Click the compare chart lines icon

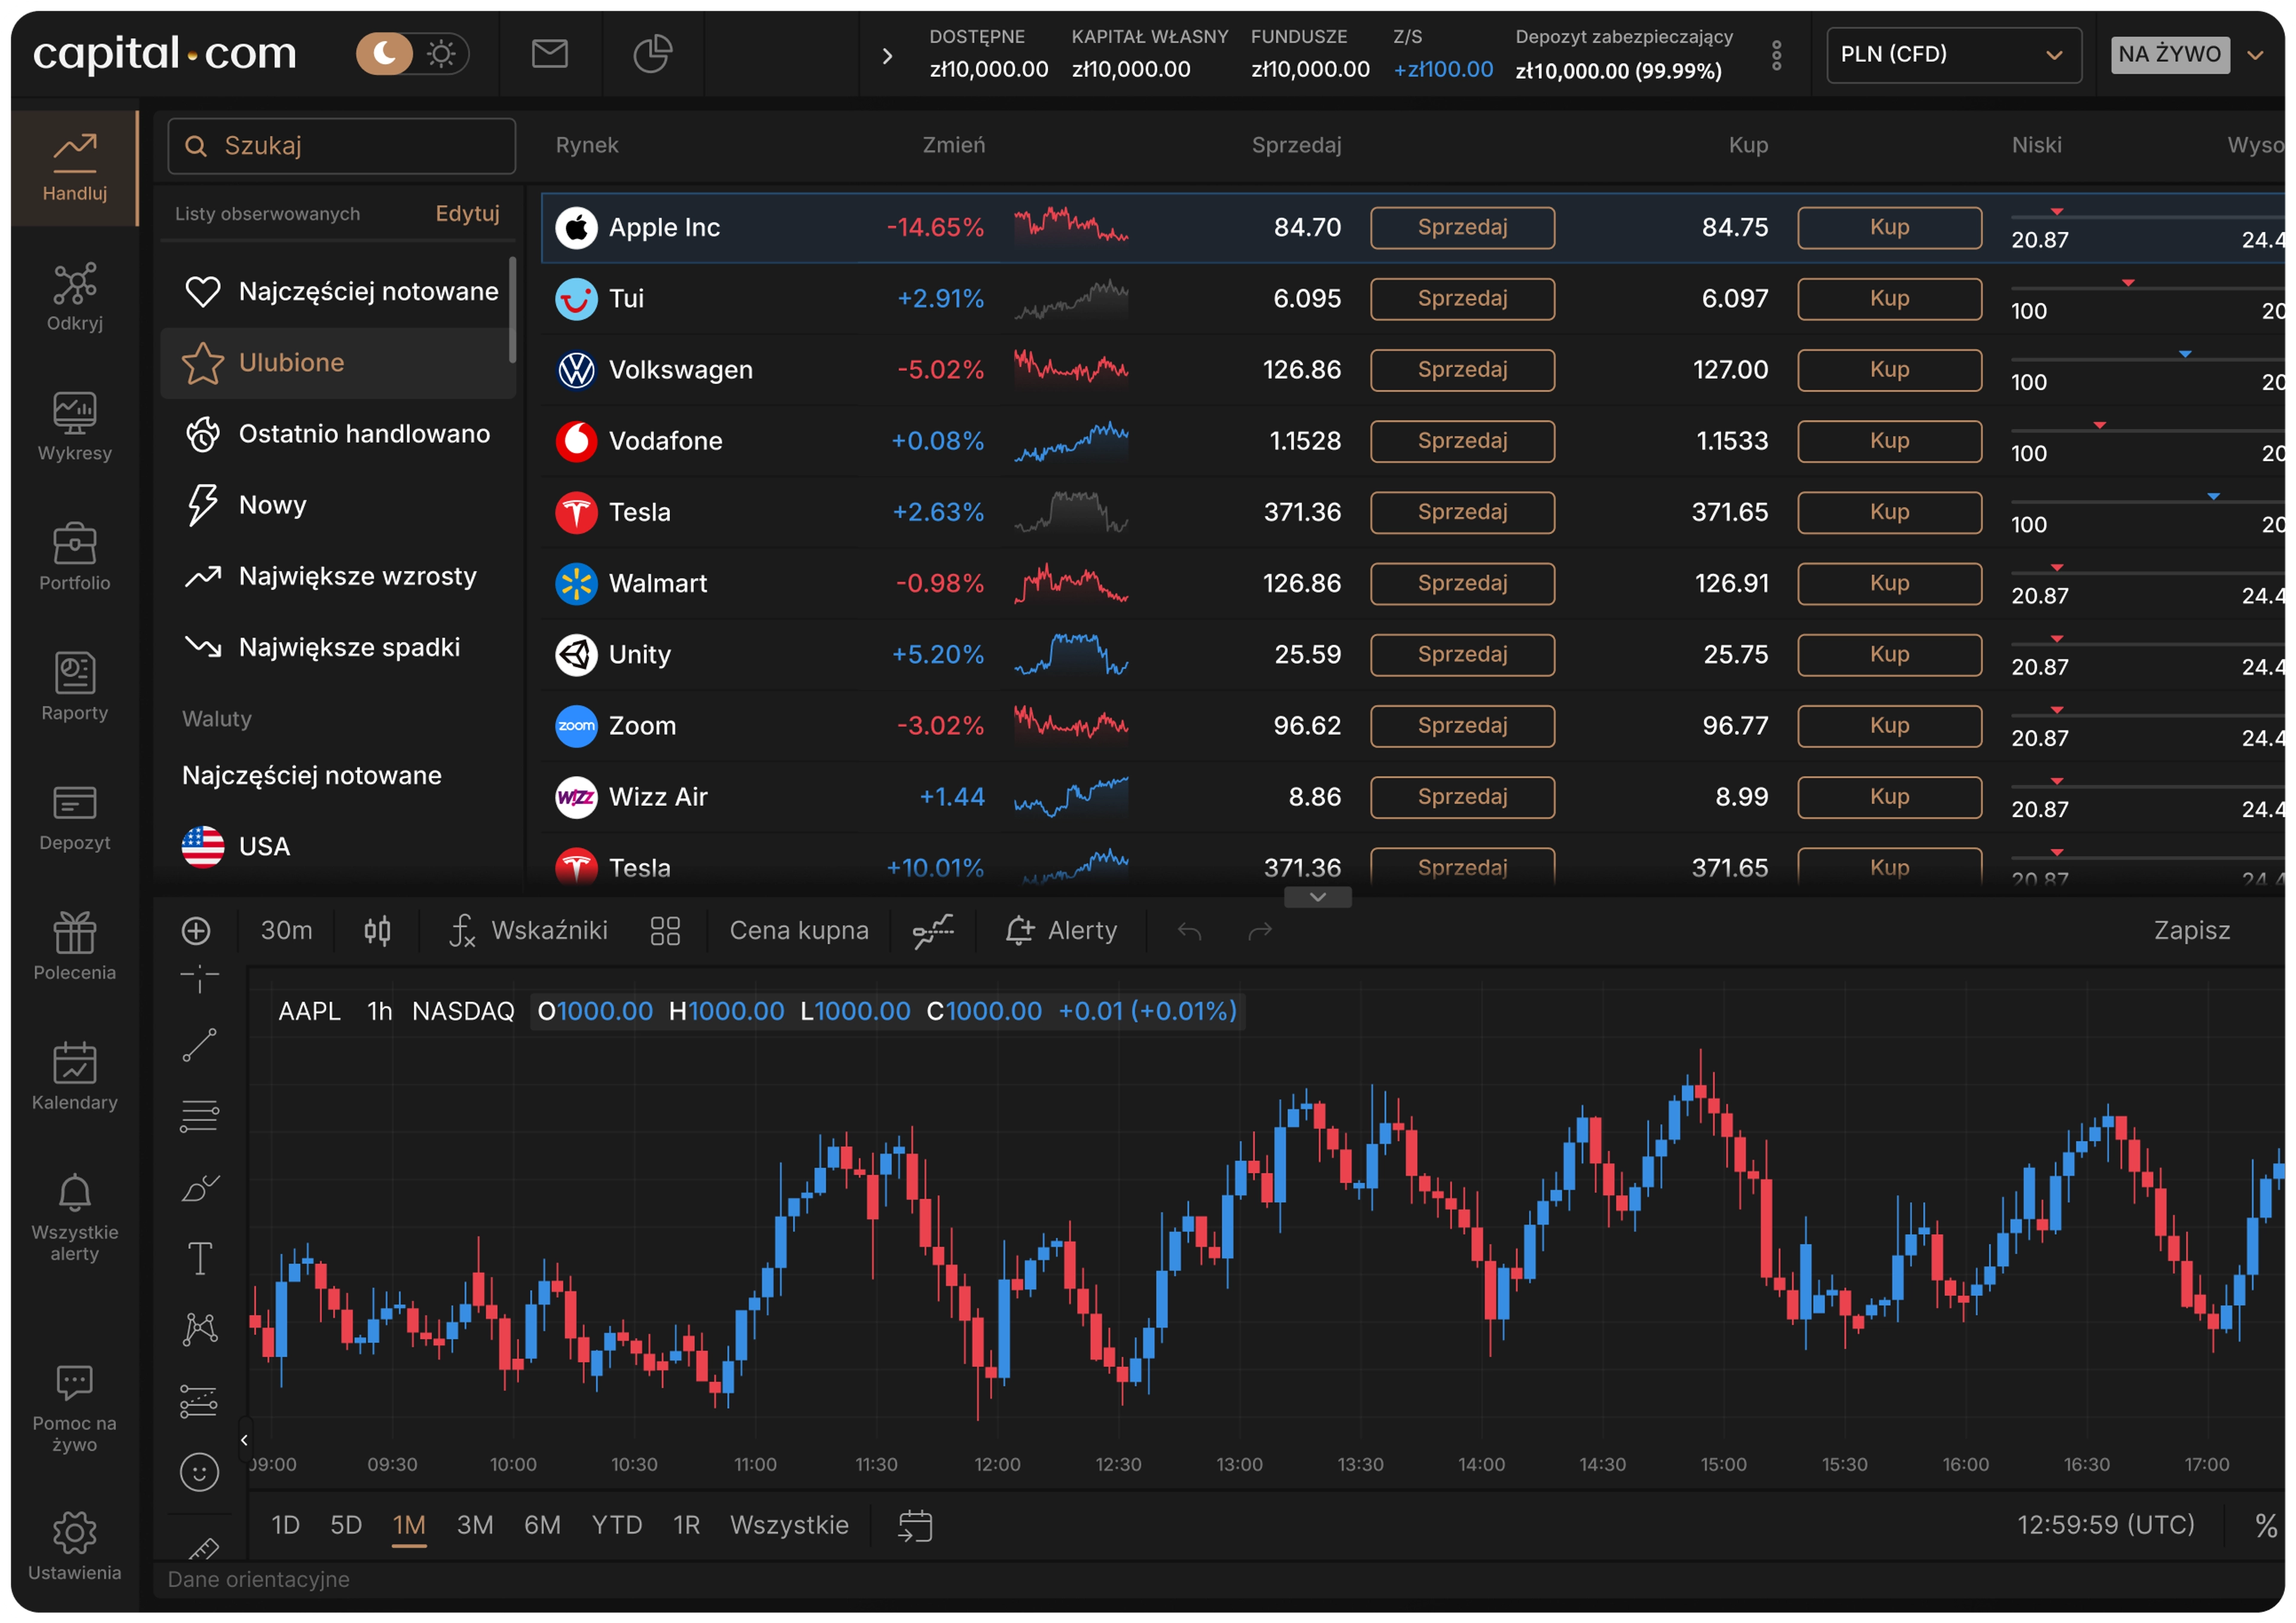pyautogui.click(x=933, y=931)
